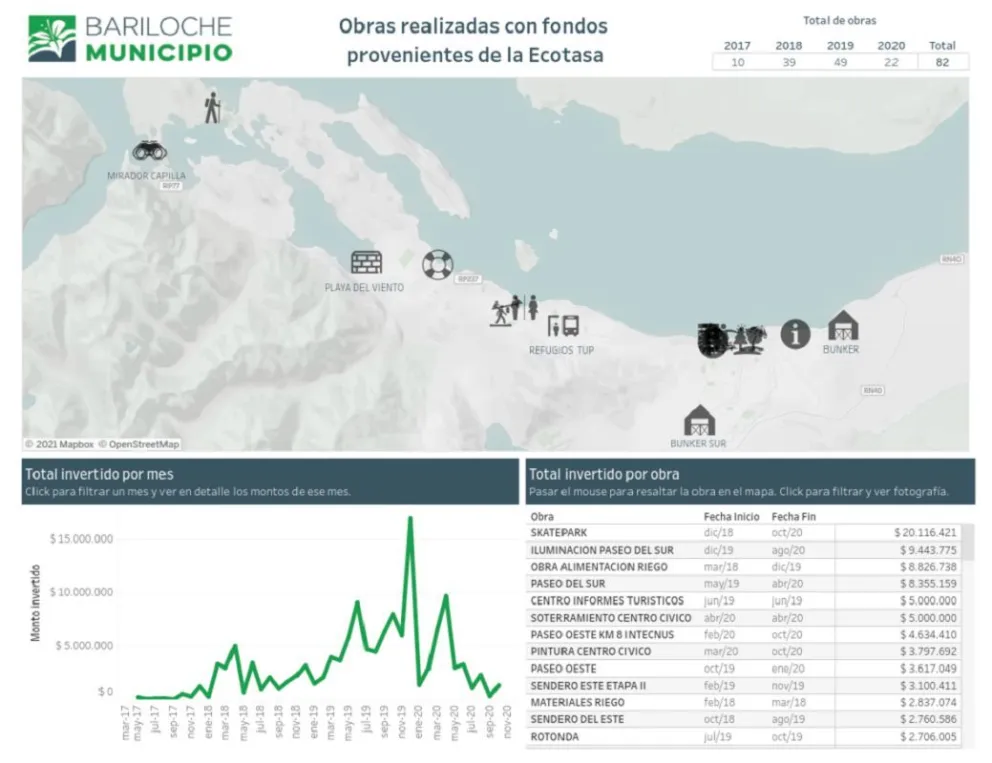Viewport: 992px width, 763px height.
Task: Click the park trees icon near Bunker
Action: click(x=748, y=337)
